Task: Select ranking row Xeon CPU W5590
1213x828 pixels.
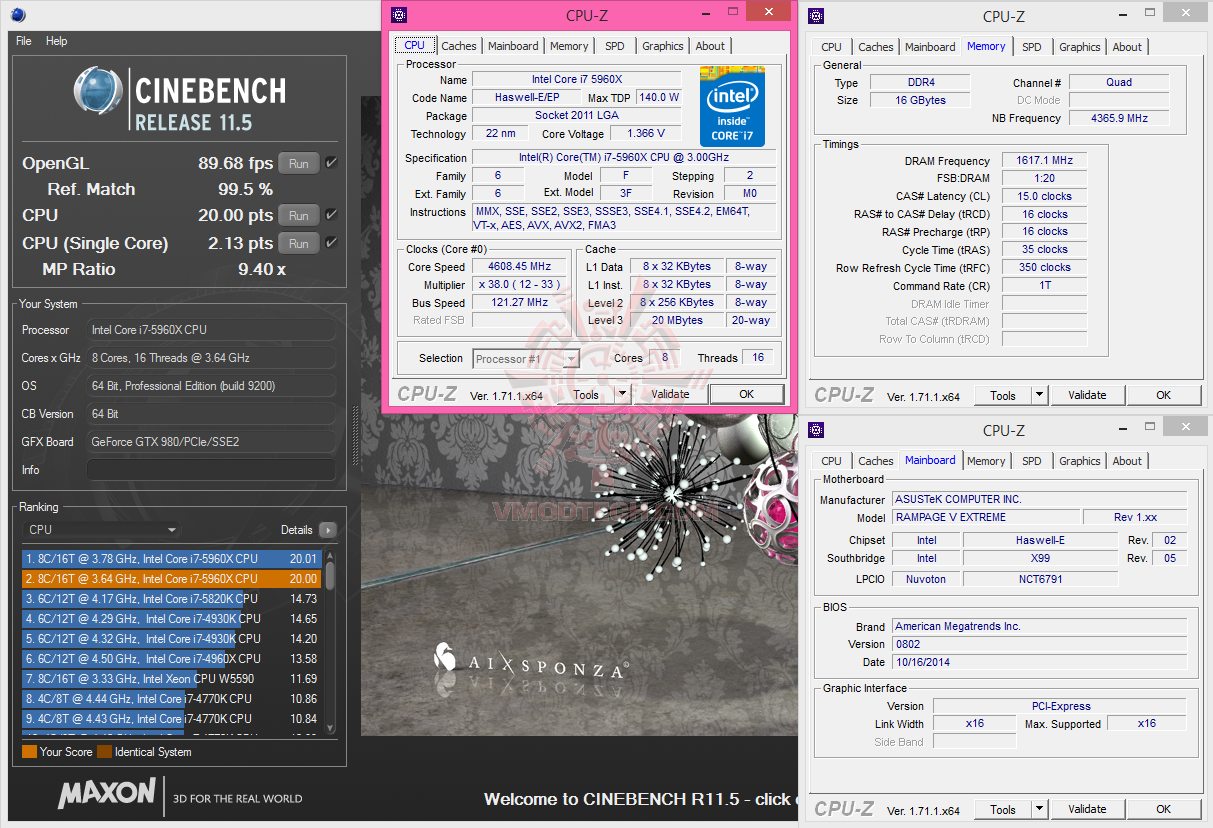Action: [x=172, y=679]
